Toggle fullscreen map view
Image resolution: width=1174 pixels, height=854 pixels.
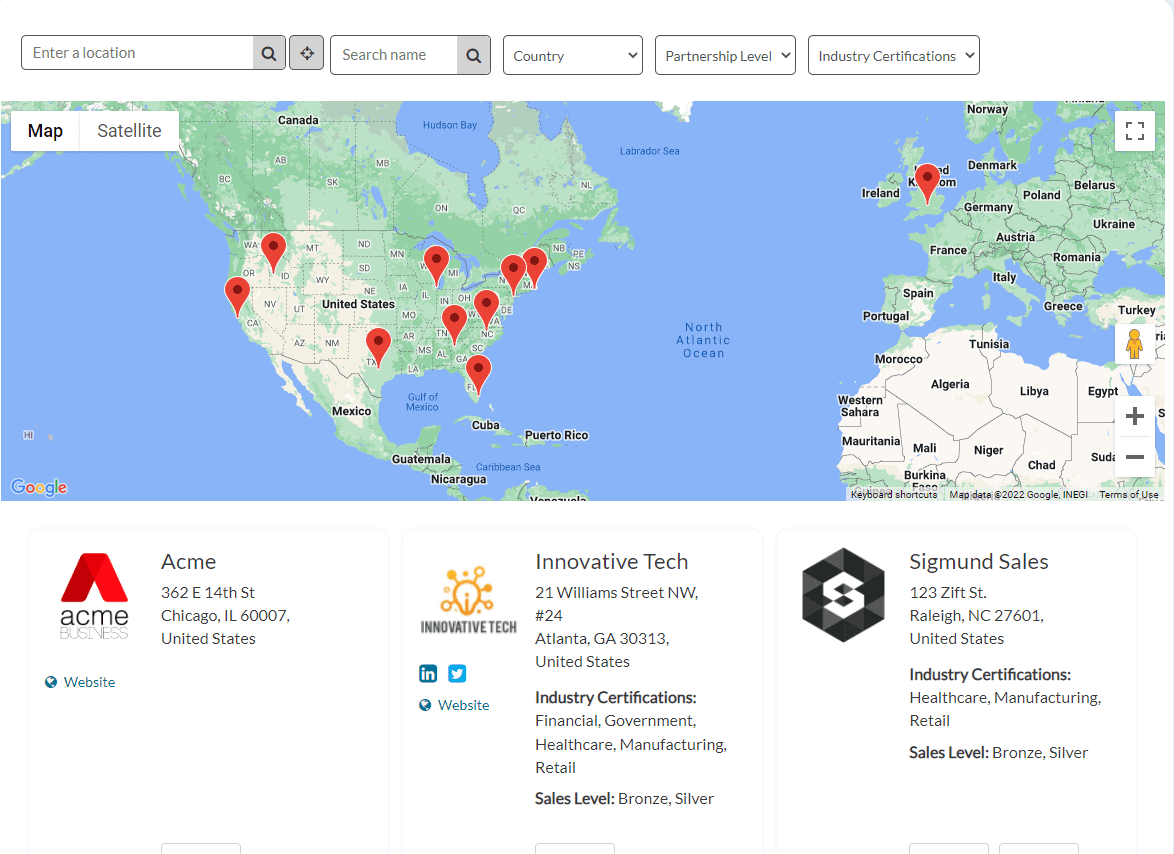click(1134, 131)
